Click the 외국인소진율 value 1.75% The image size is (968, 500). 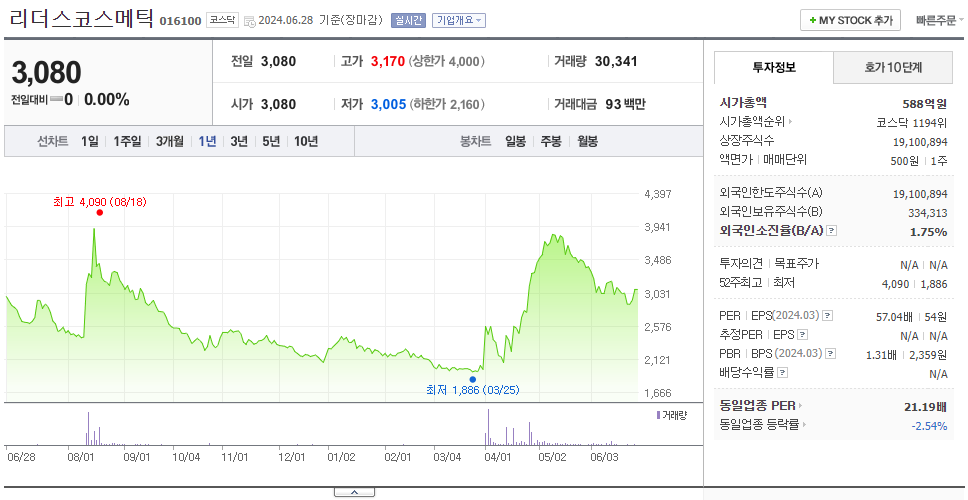(x=928, y=232)
